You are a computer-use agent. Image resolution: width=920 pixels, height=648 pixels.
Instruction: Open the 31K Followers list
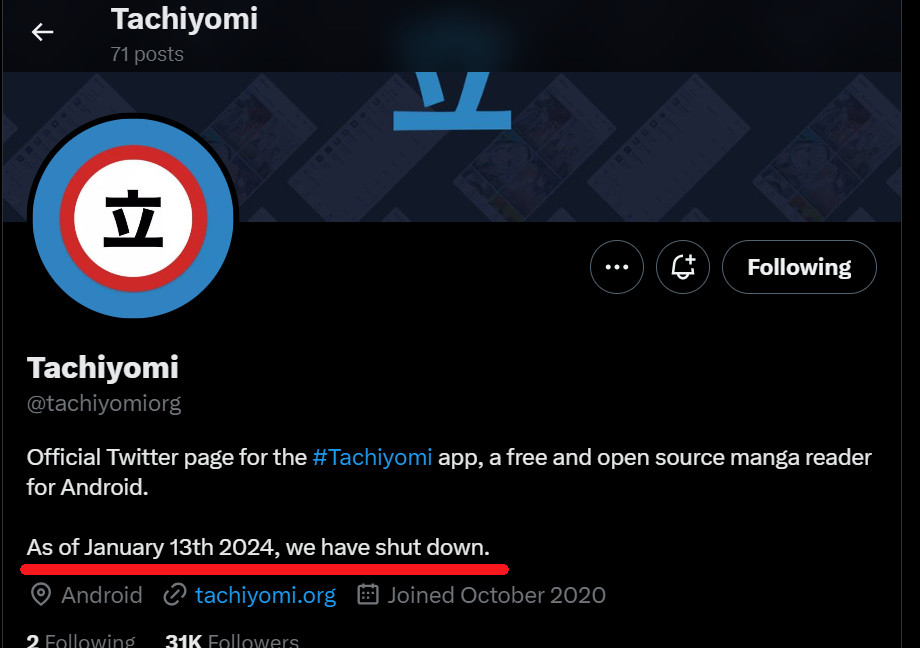click(x=232, y=641)
